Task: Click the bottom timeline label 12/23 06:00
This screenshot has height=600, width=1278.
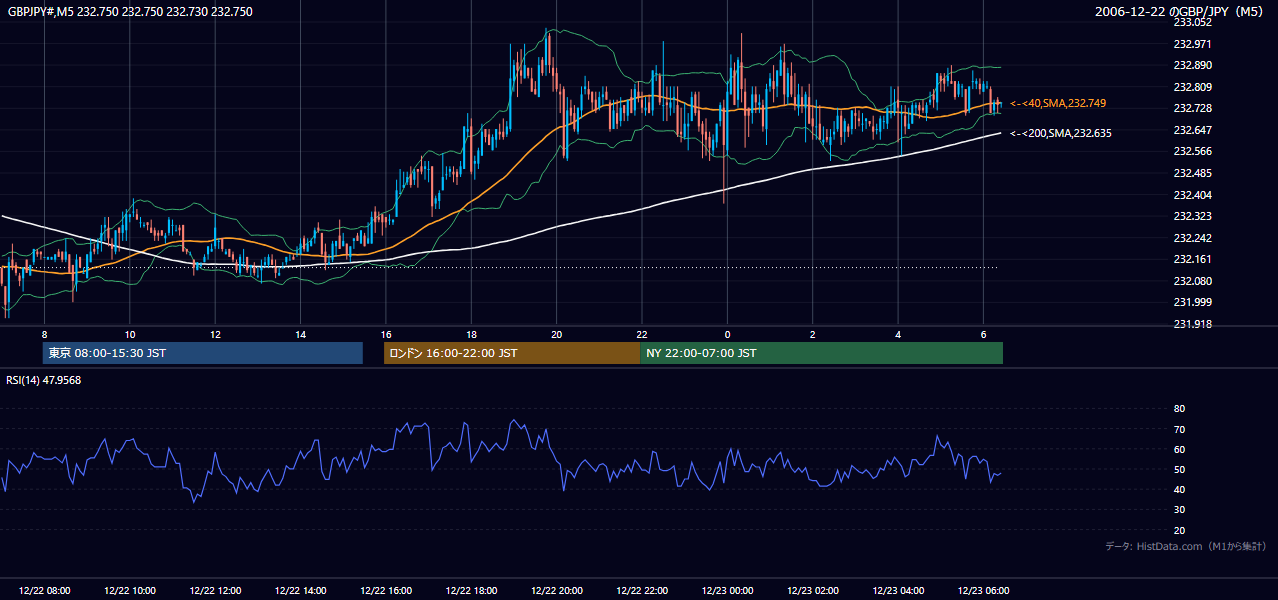Action: point(984,591)
